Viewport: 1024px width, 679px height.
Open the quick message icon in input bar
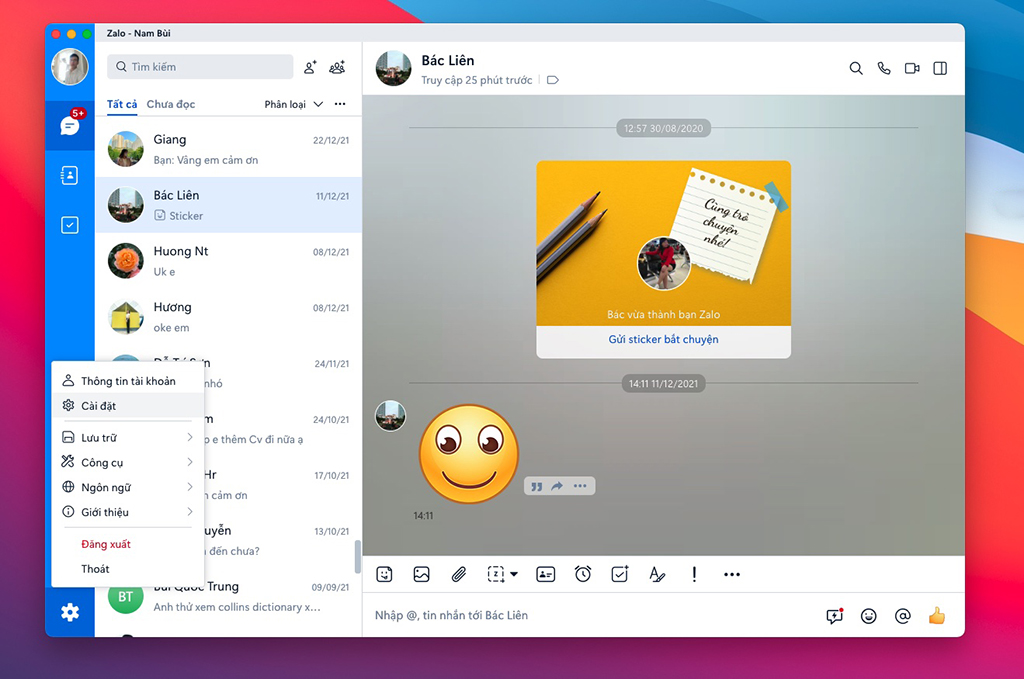pyautogui.click(x=835, y=616)
